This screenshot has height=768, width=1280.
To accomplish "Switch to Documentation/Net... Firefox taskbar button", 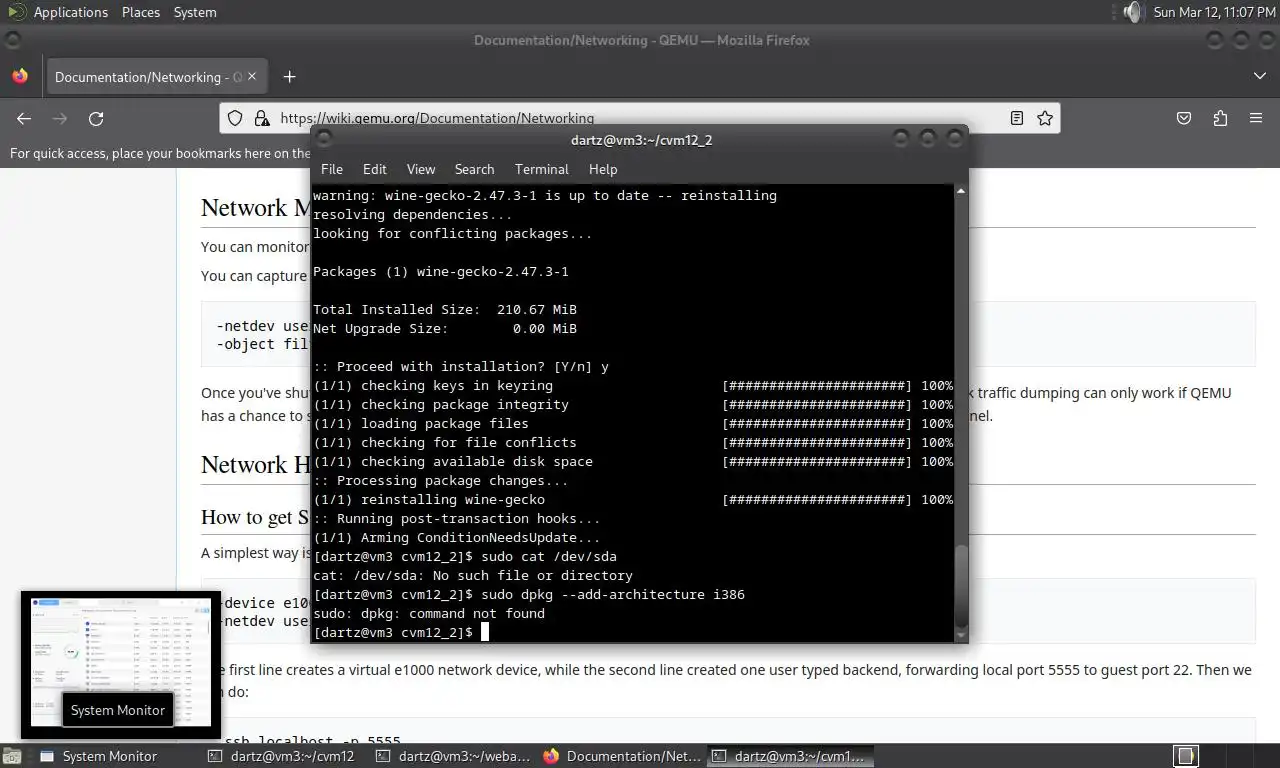I will point(622,756).
